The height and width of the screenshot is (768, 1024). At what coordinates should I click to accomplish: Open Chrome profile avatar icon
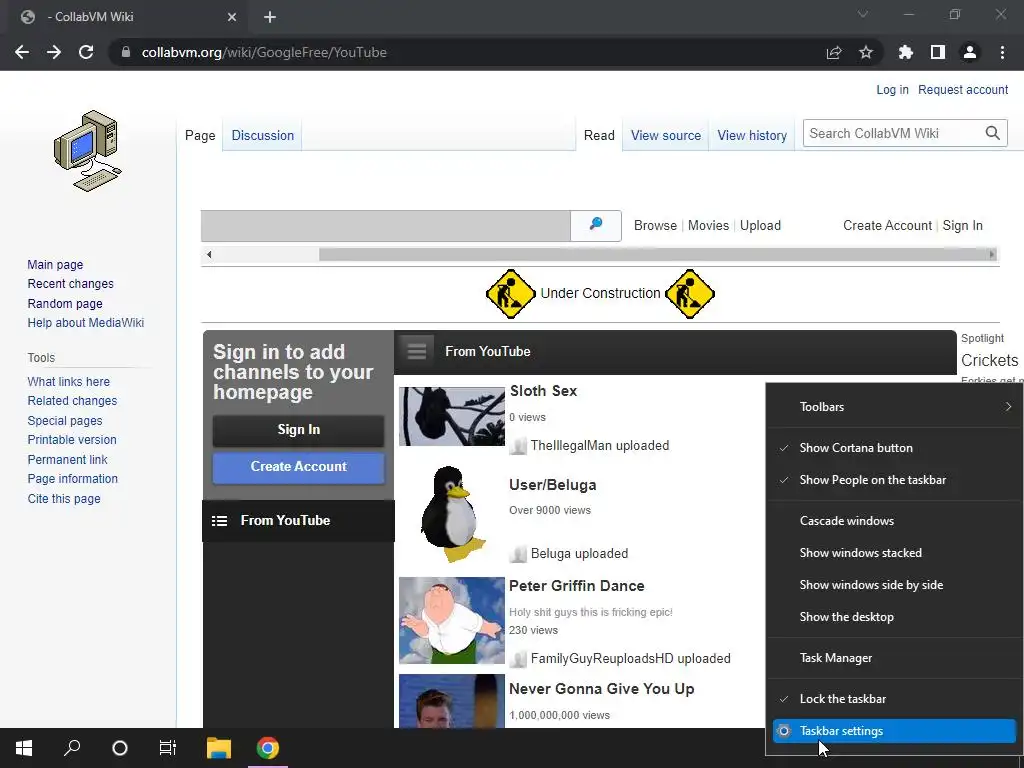pyautogui.click(x=970, y=52)
